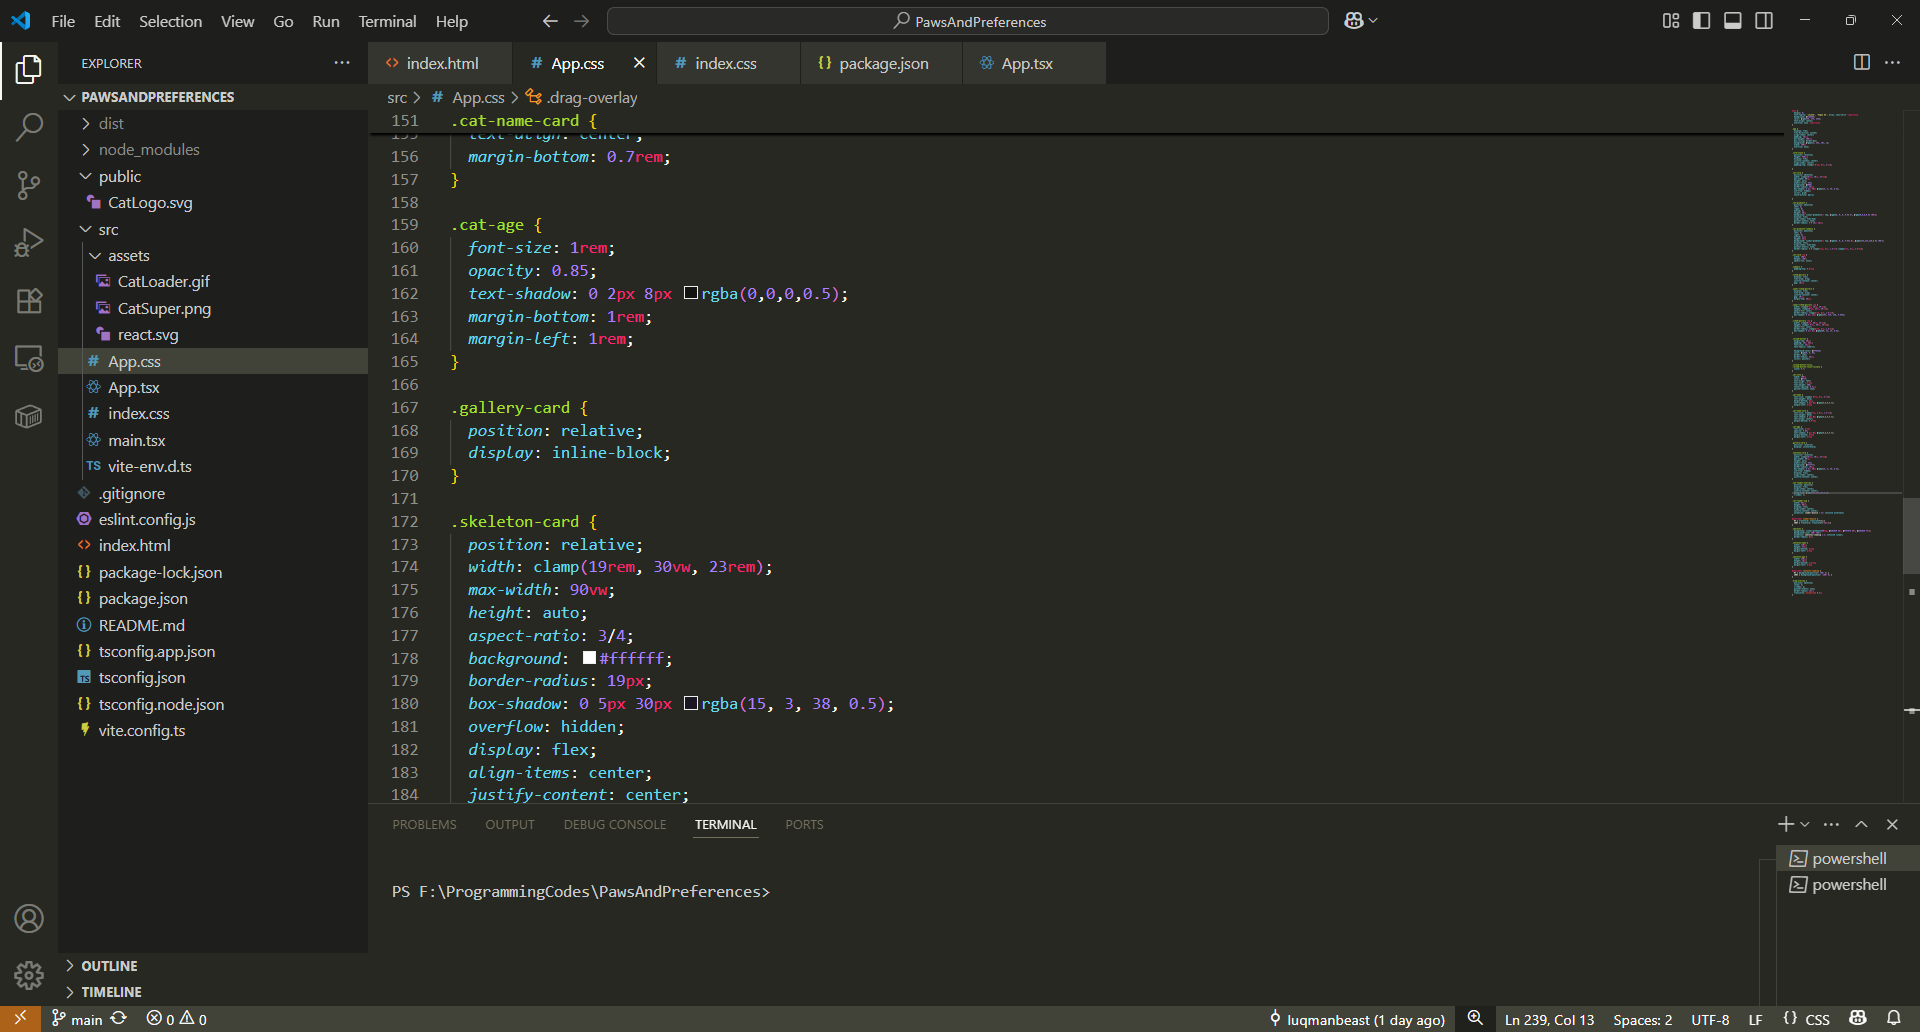Open Run and Debug view

click(29, 243)
